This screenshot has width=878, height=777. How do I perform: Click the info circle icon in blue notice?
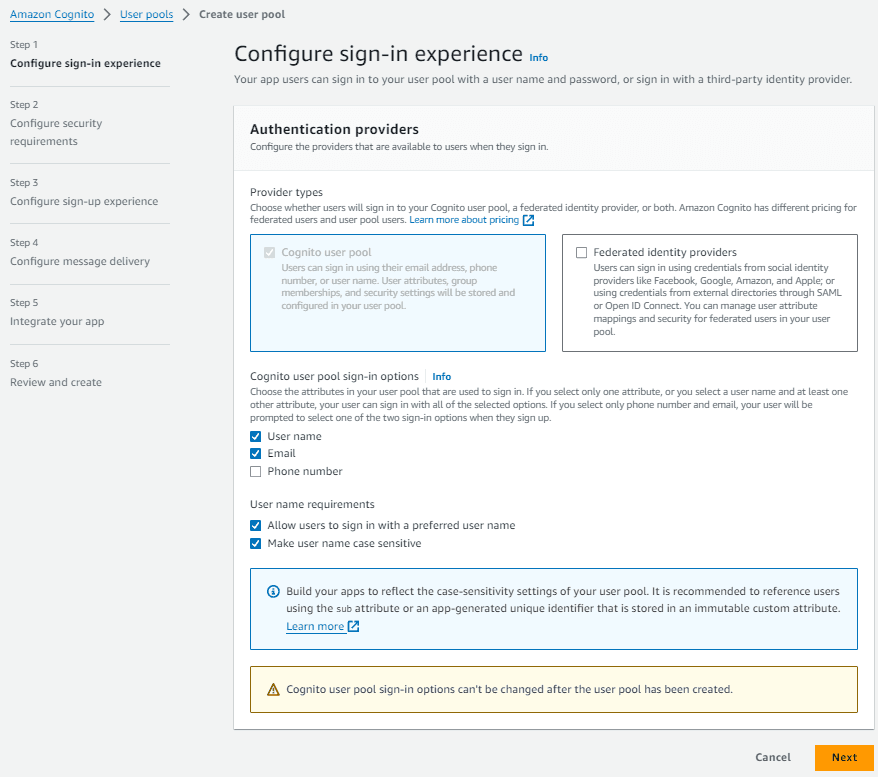click(273, 592)
